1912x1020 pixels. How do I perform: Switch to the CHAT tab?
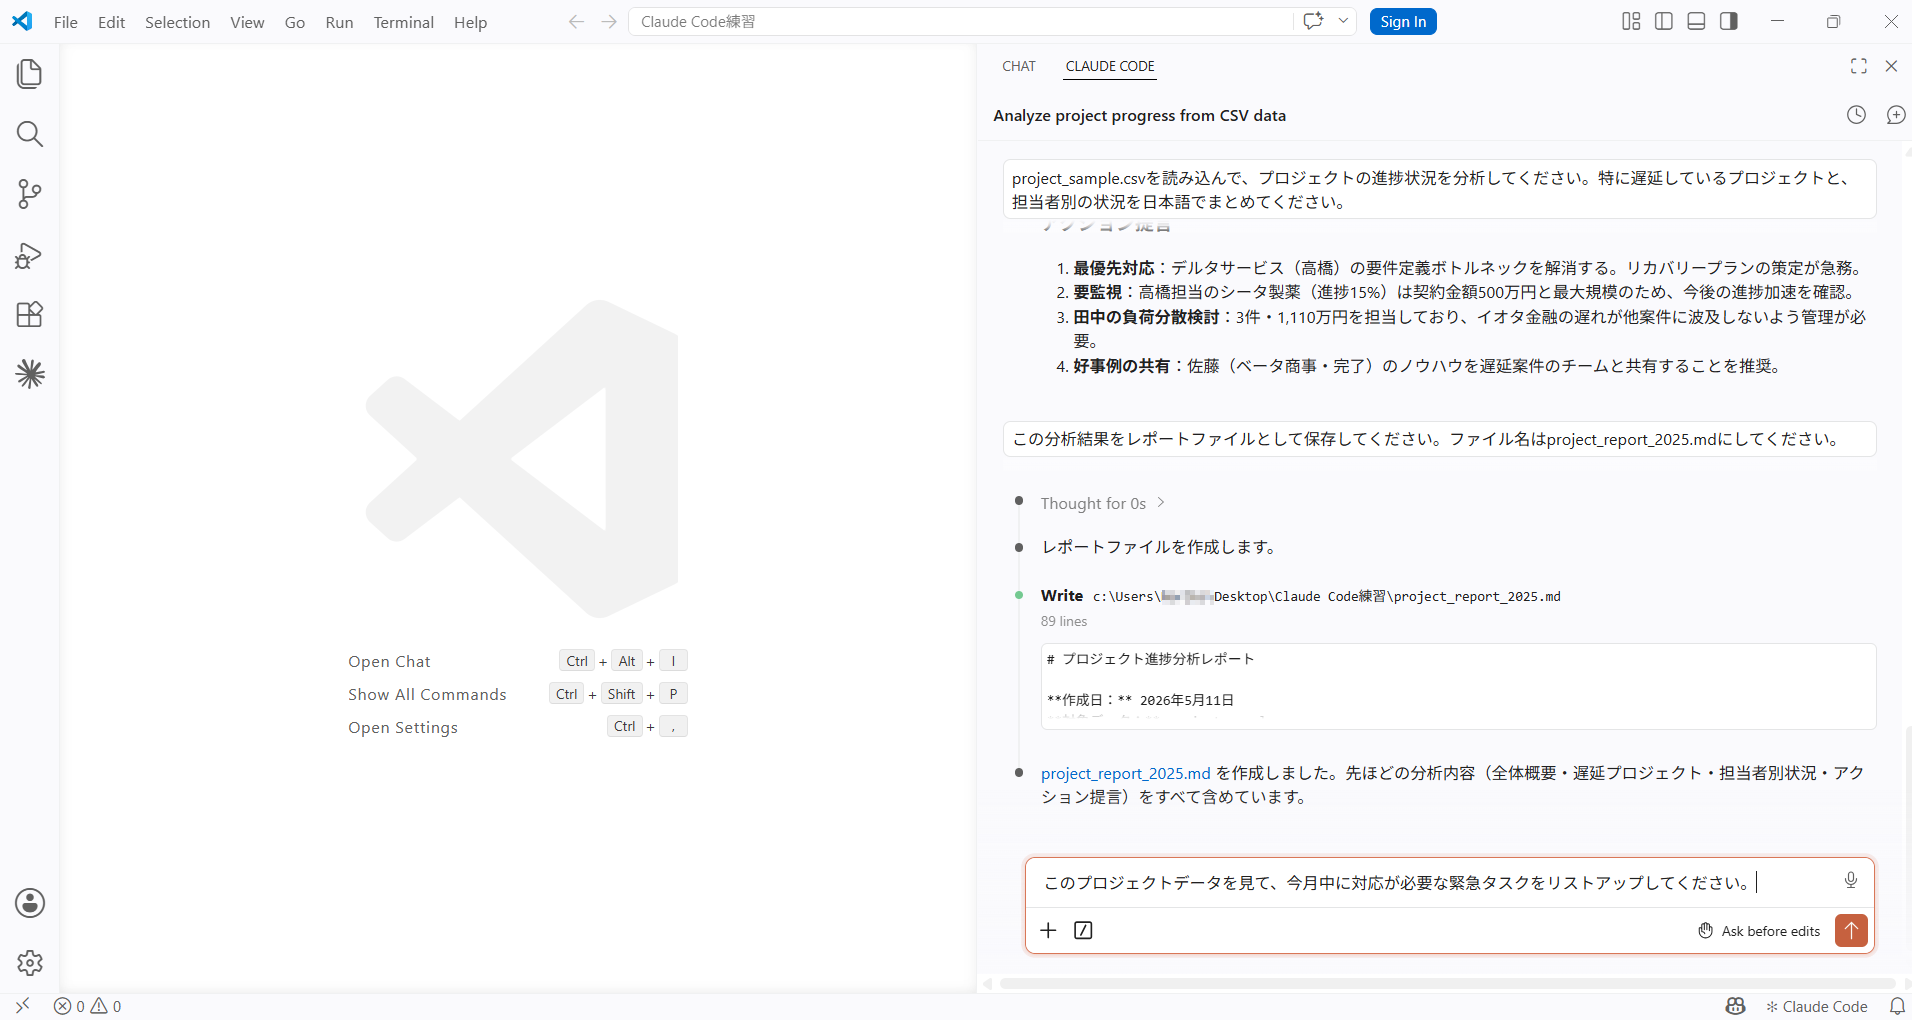[x=1019, y=66]
